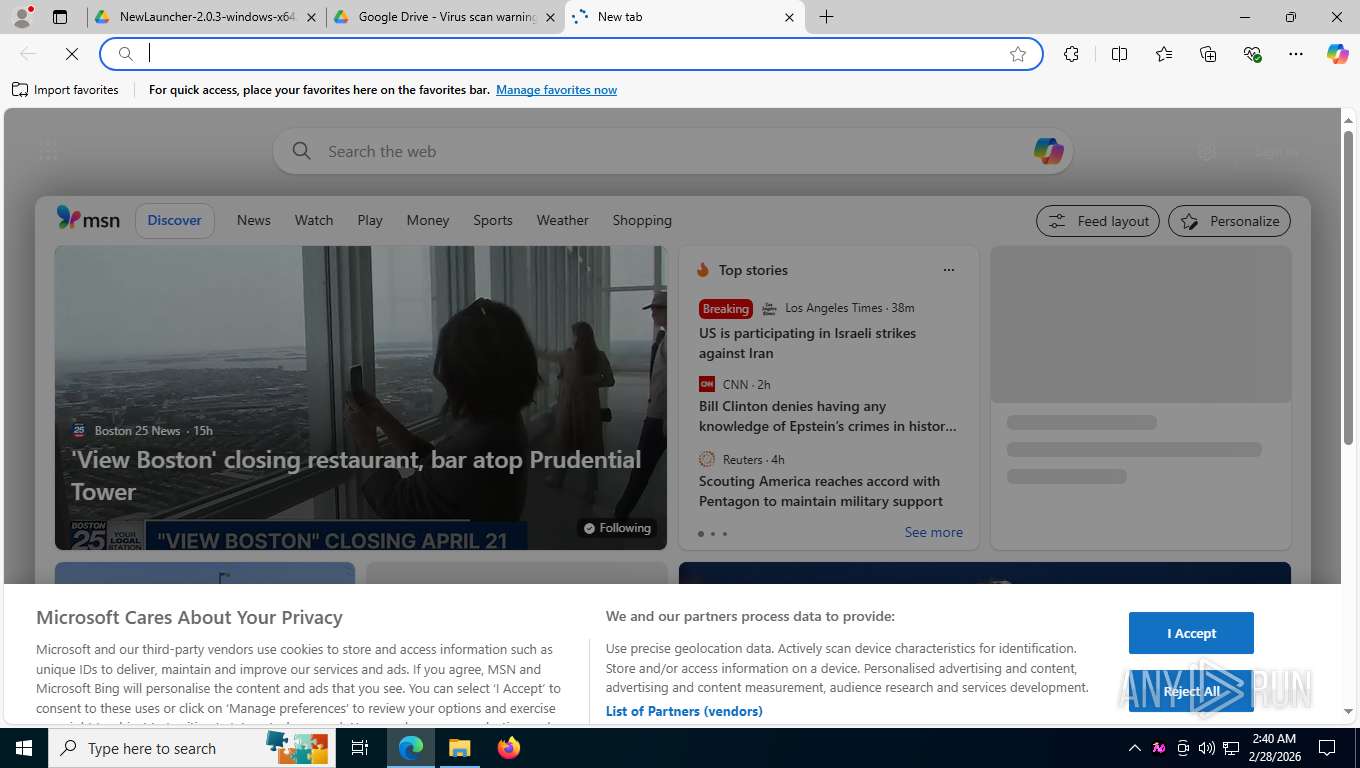Open the volume control in system tray
The width and height of the screenshot is (1360, 768).
coord(1207,748)
